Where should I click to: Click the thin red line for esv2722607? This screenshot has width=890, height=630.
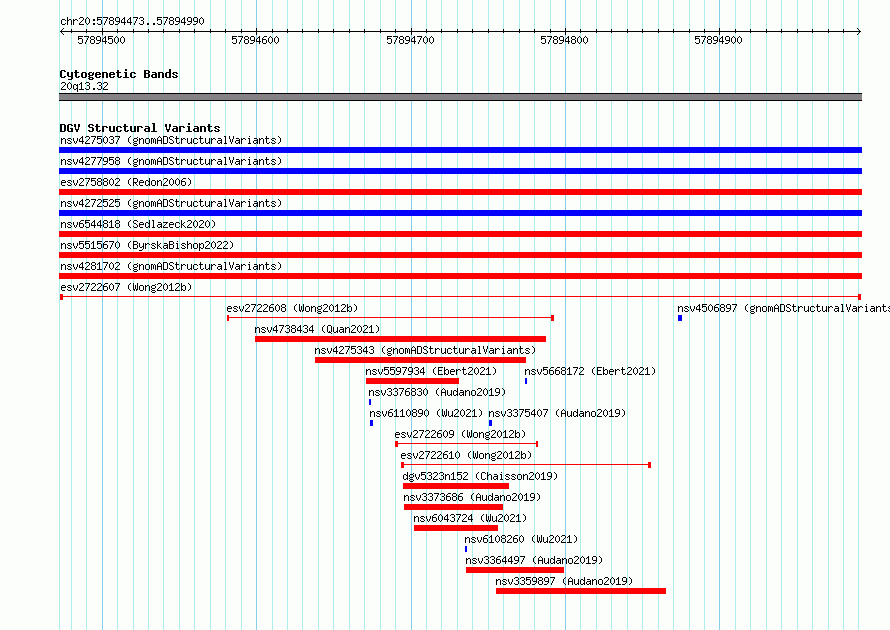pyautogui.click(x=460, y=297)
